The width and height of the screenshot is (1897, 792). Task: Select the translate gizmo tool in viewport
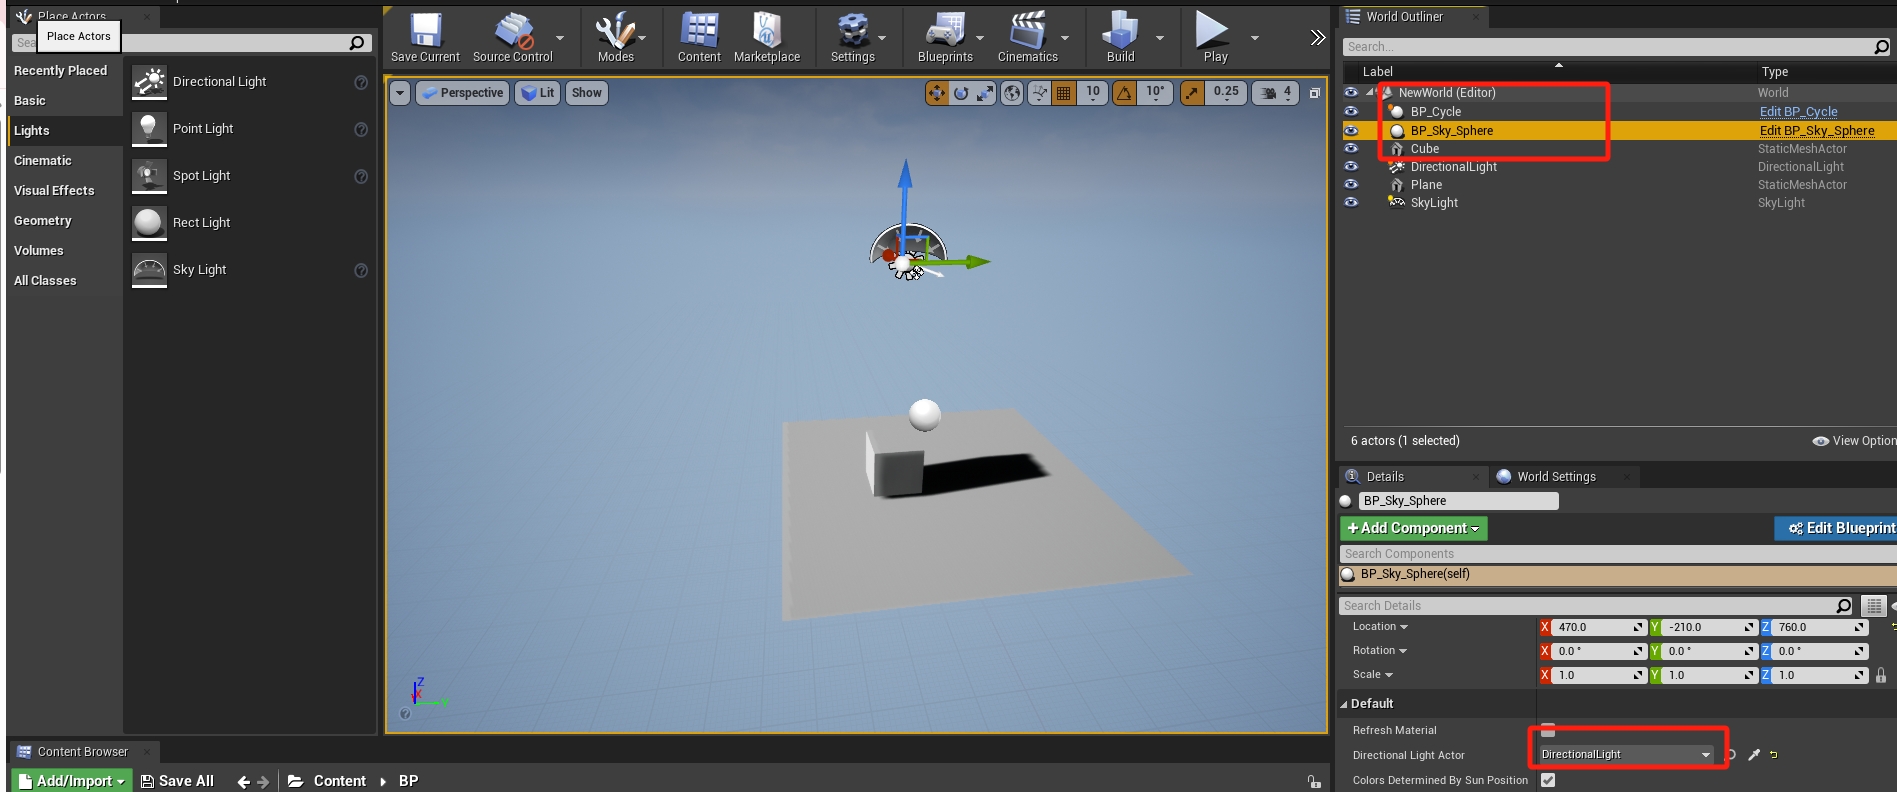[936, 93]
